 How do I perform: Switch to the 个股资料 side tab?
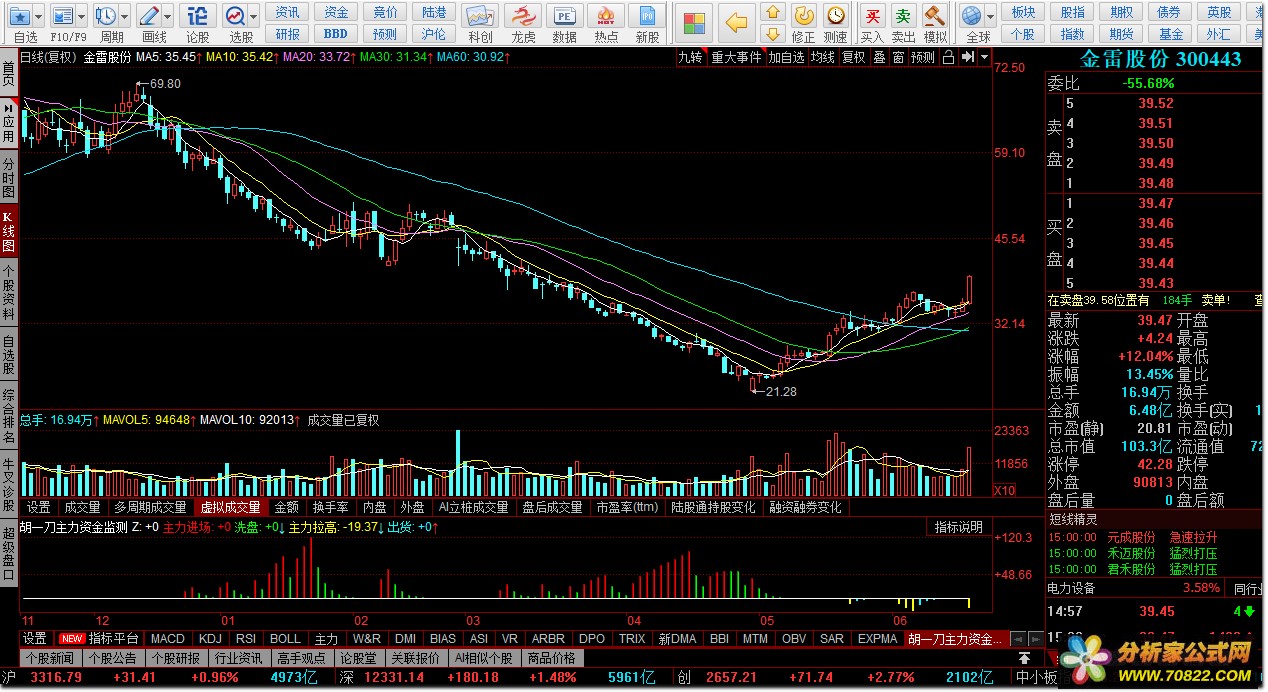pyautogui.click(x=9, y=293)
